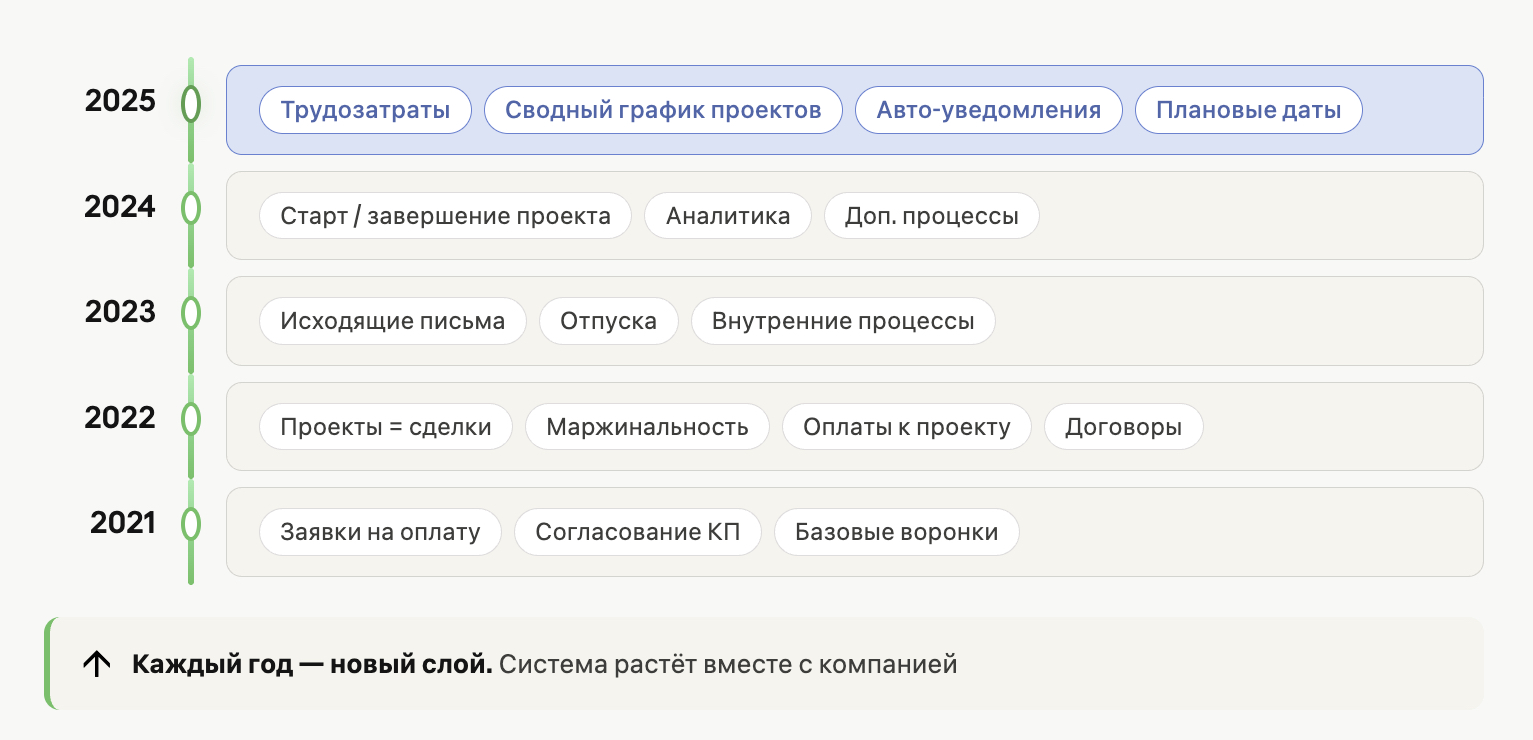Click the 2025 year label
1533x740 pixels.
pyautogui.click(x=121, y=101)
